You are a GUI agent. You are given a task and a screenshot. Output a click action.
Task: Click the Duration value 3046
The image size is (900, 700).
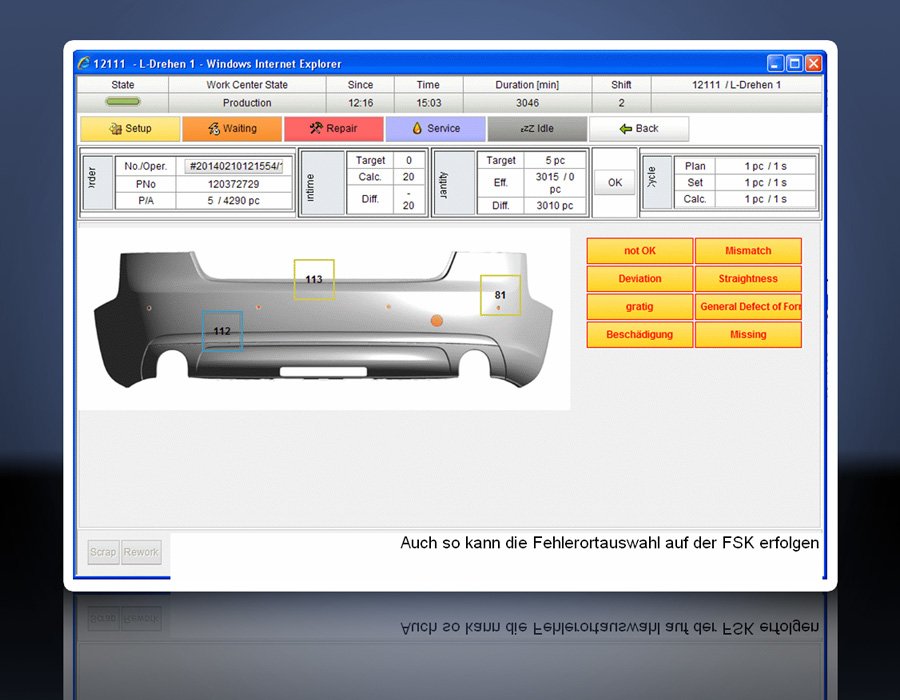click(527, 103)
